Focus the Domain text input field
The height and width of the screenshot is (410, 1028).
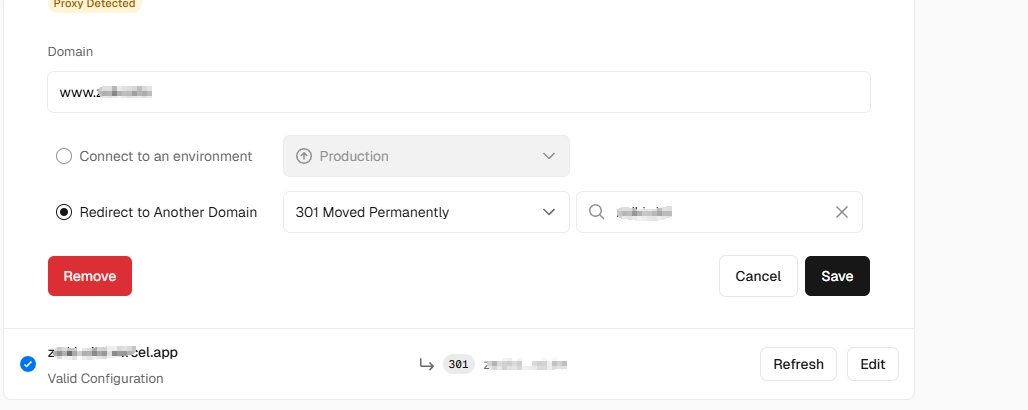click(458, 92)
